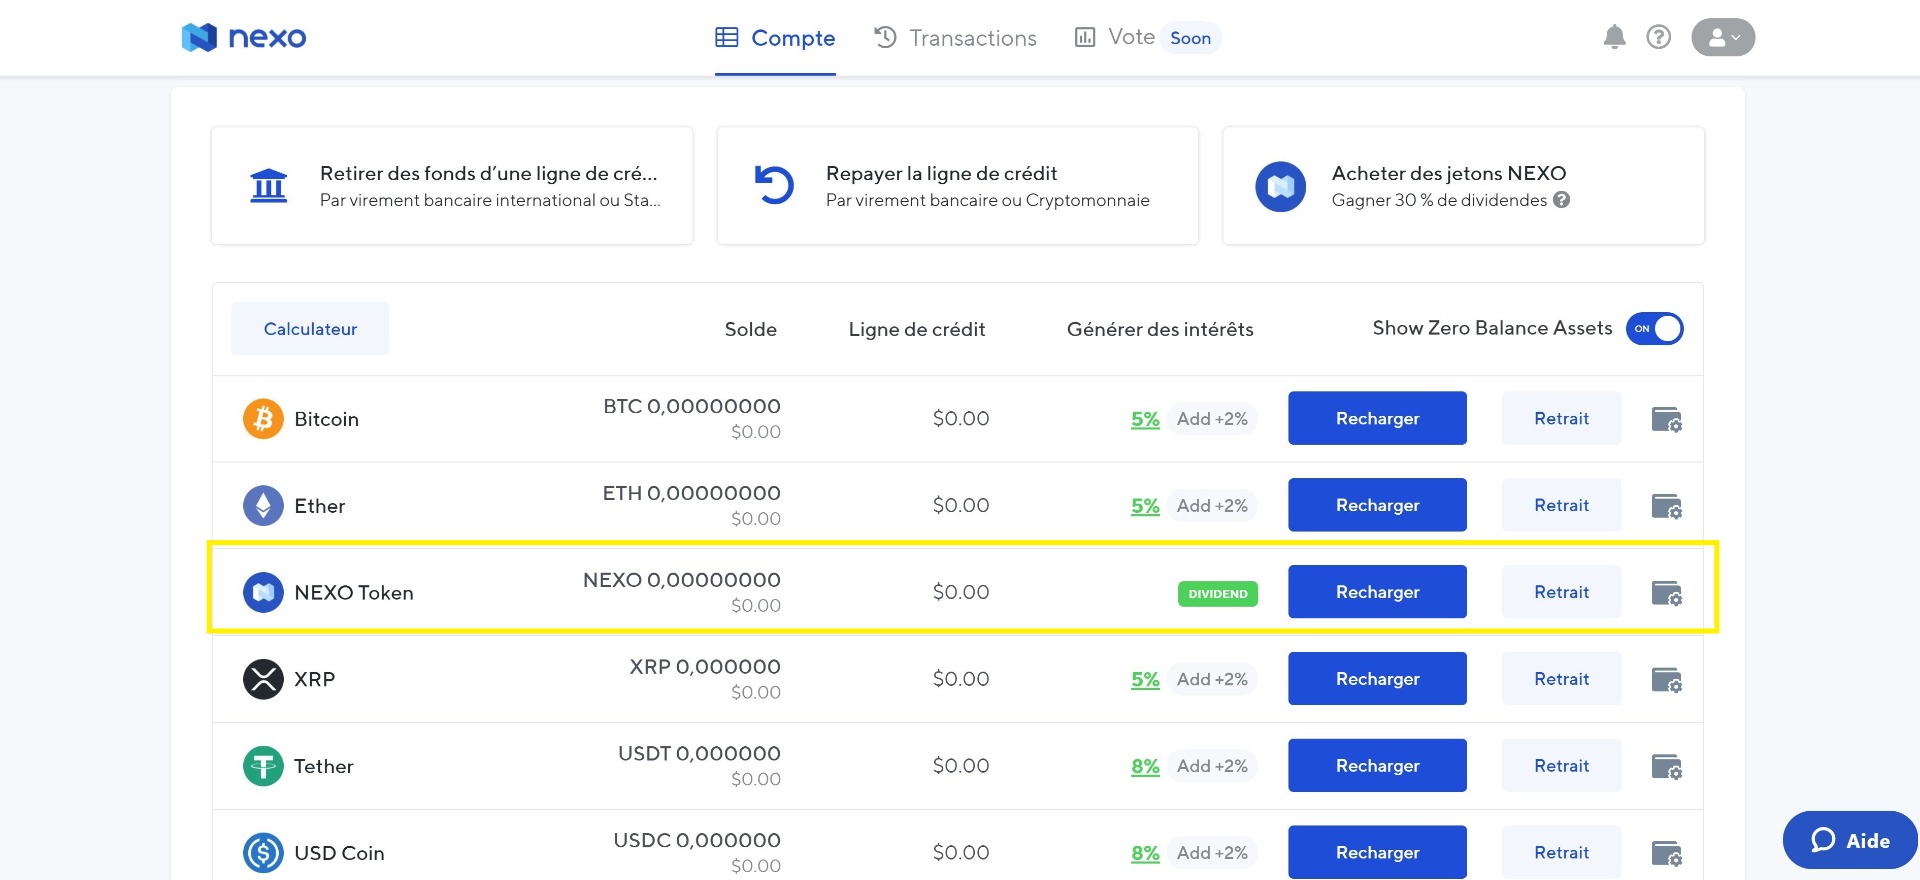Click the 5% interest link for XRP
This screenshot has width=1920, height=880.
pos(1145,680)
